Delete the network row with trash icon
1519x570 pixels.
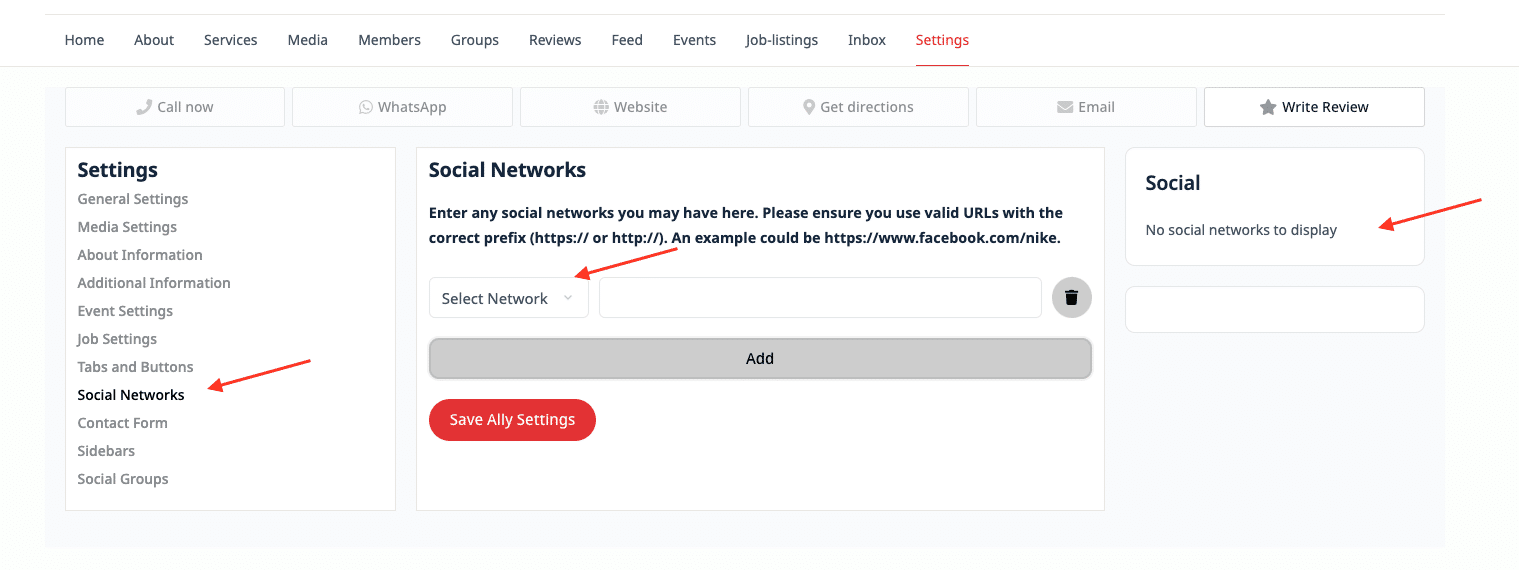coord(1072,298)
